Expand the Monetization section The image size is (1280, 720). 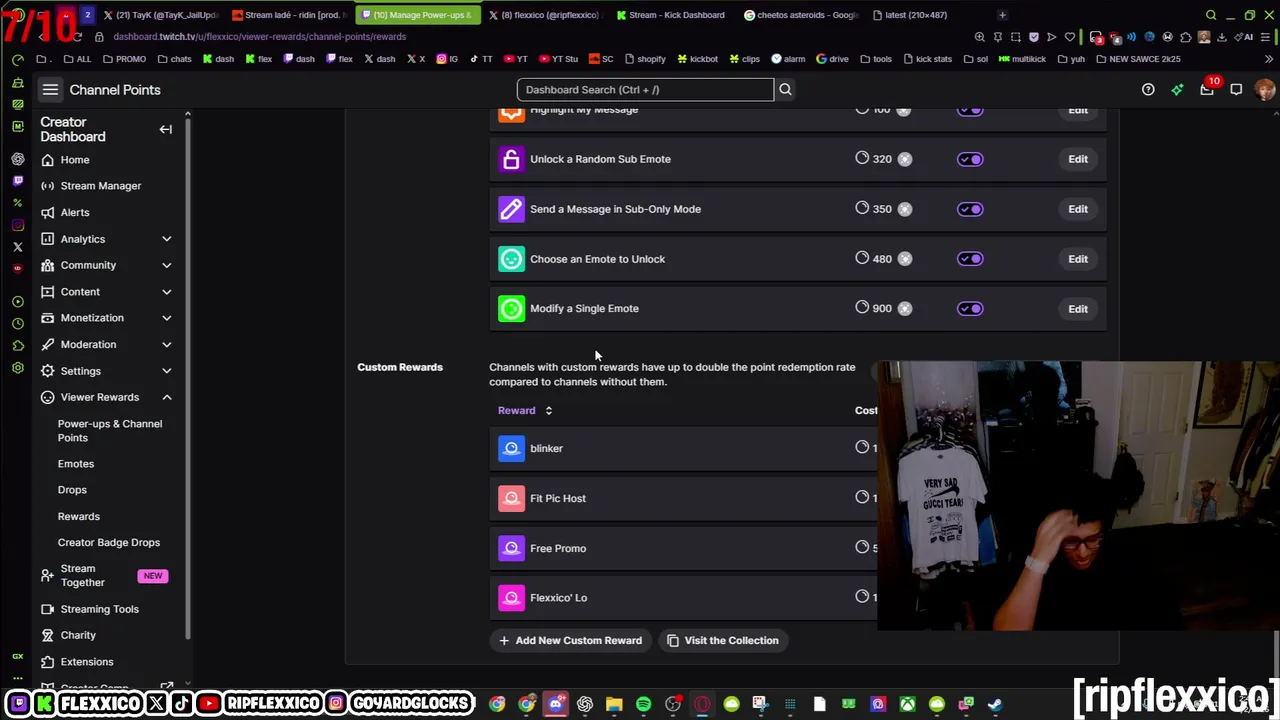167,318
